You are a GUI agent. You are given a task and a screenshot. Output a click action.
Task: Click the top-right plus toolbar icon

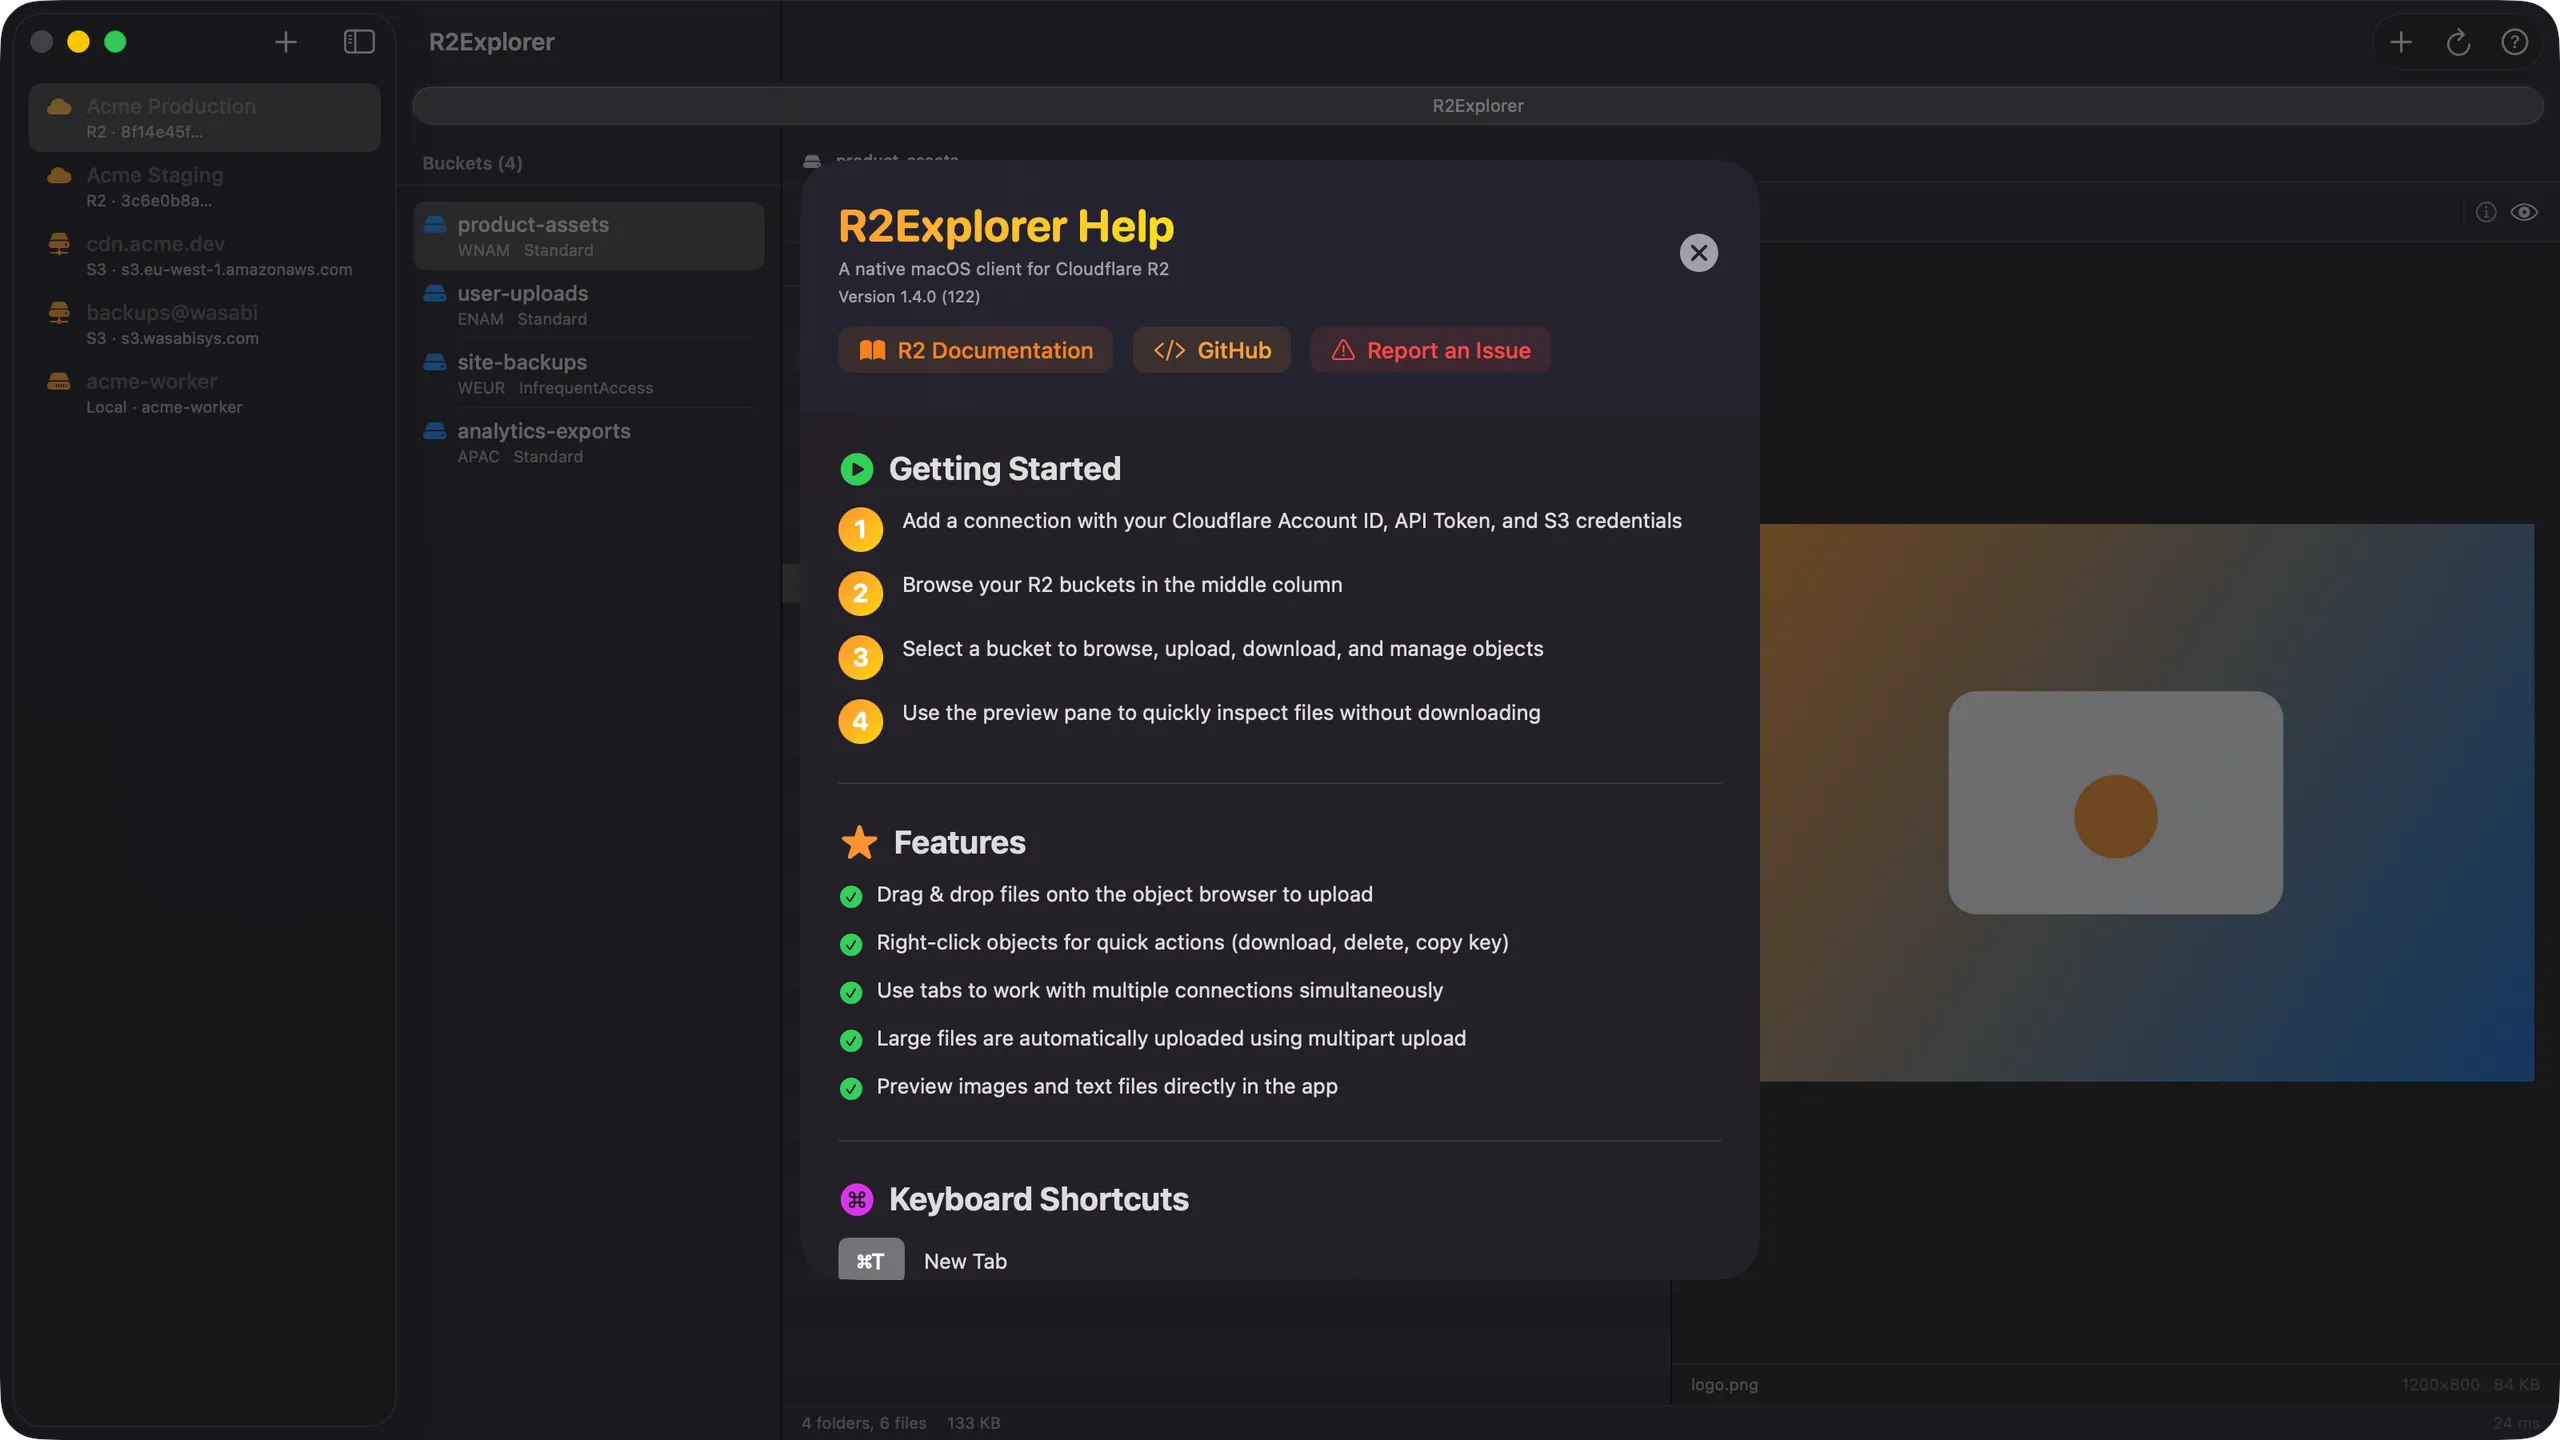(x=2400, y=42)
